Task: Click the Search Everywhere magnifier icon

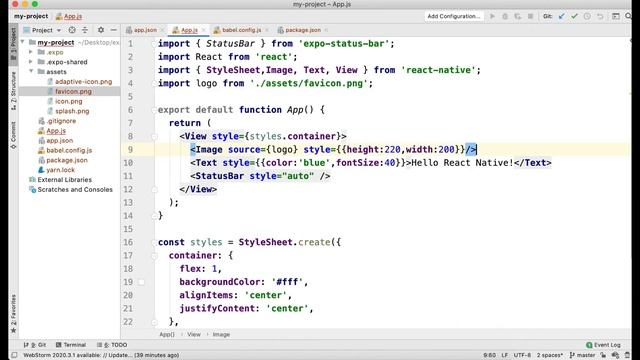Action: [628, 16]
